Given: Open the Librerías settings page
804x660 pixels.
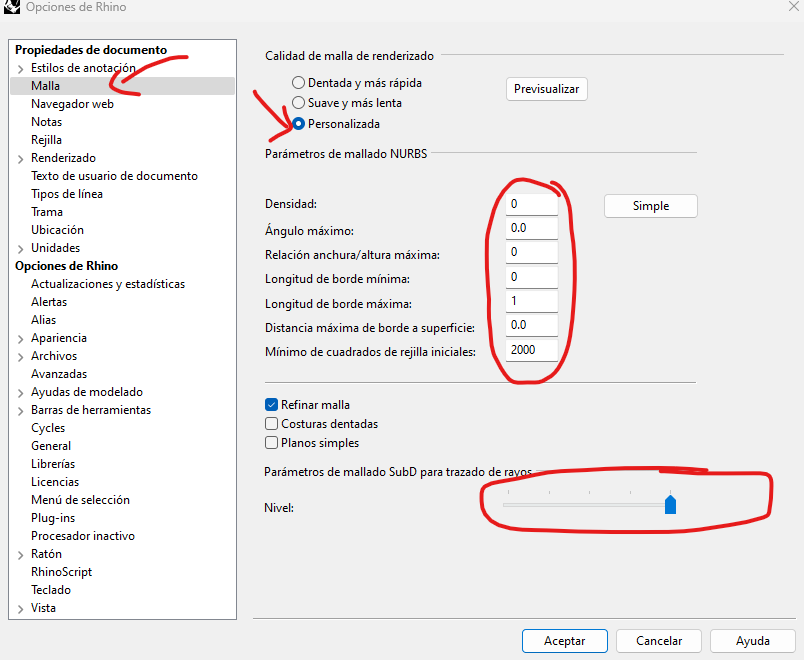Looking at the screenshot, I should click(x=53, y=464).
